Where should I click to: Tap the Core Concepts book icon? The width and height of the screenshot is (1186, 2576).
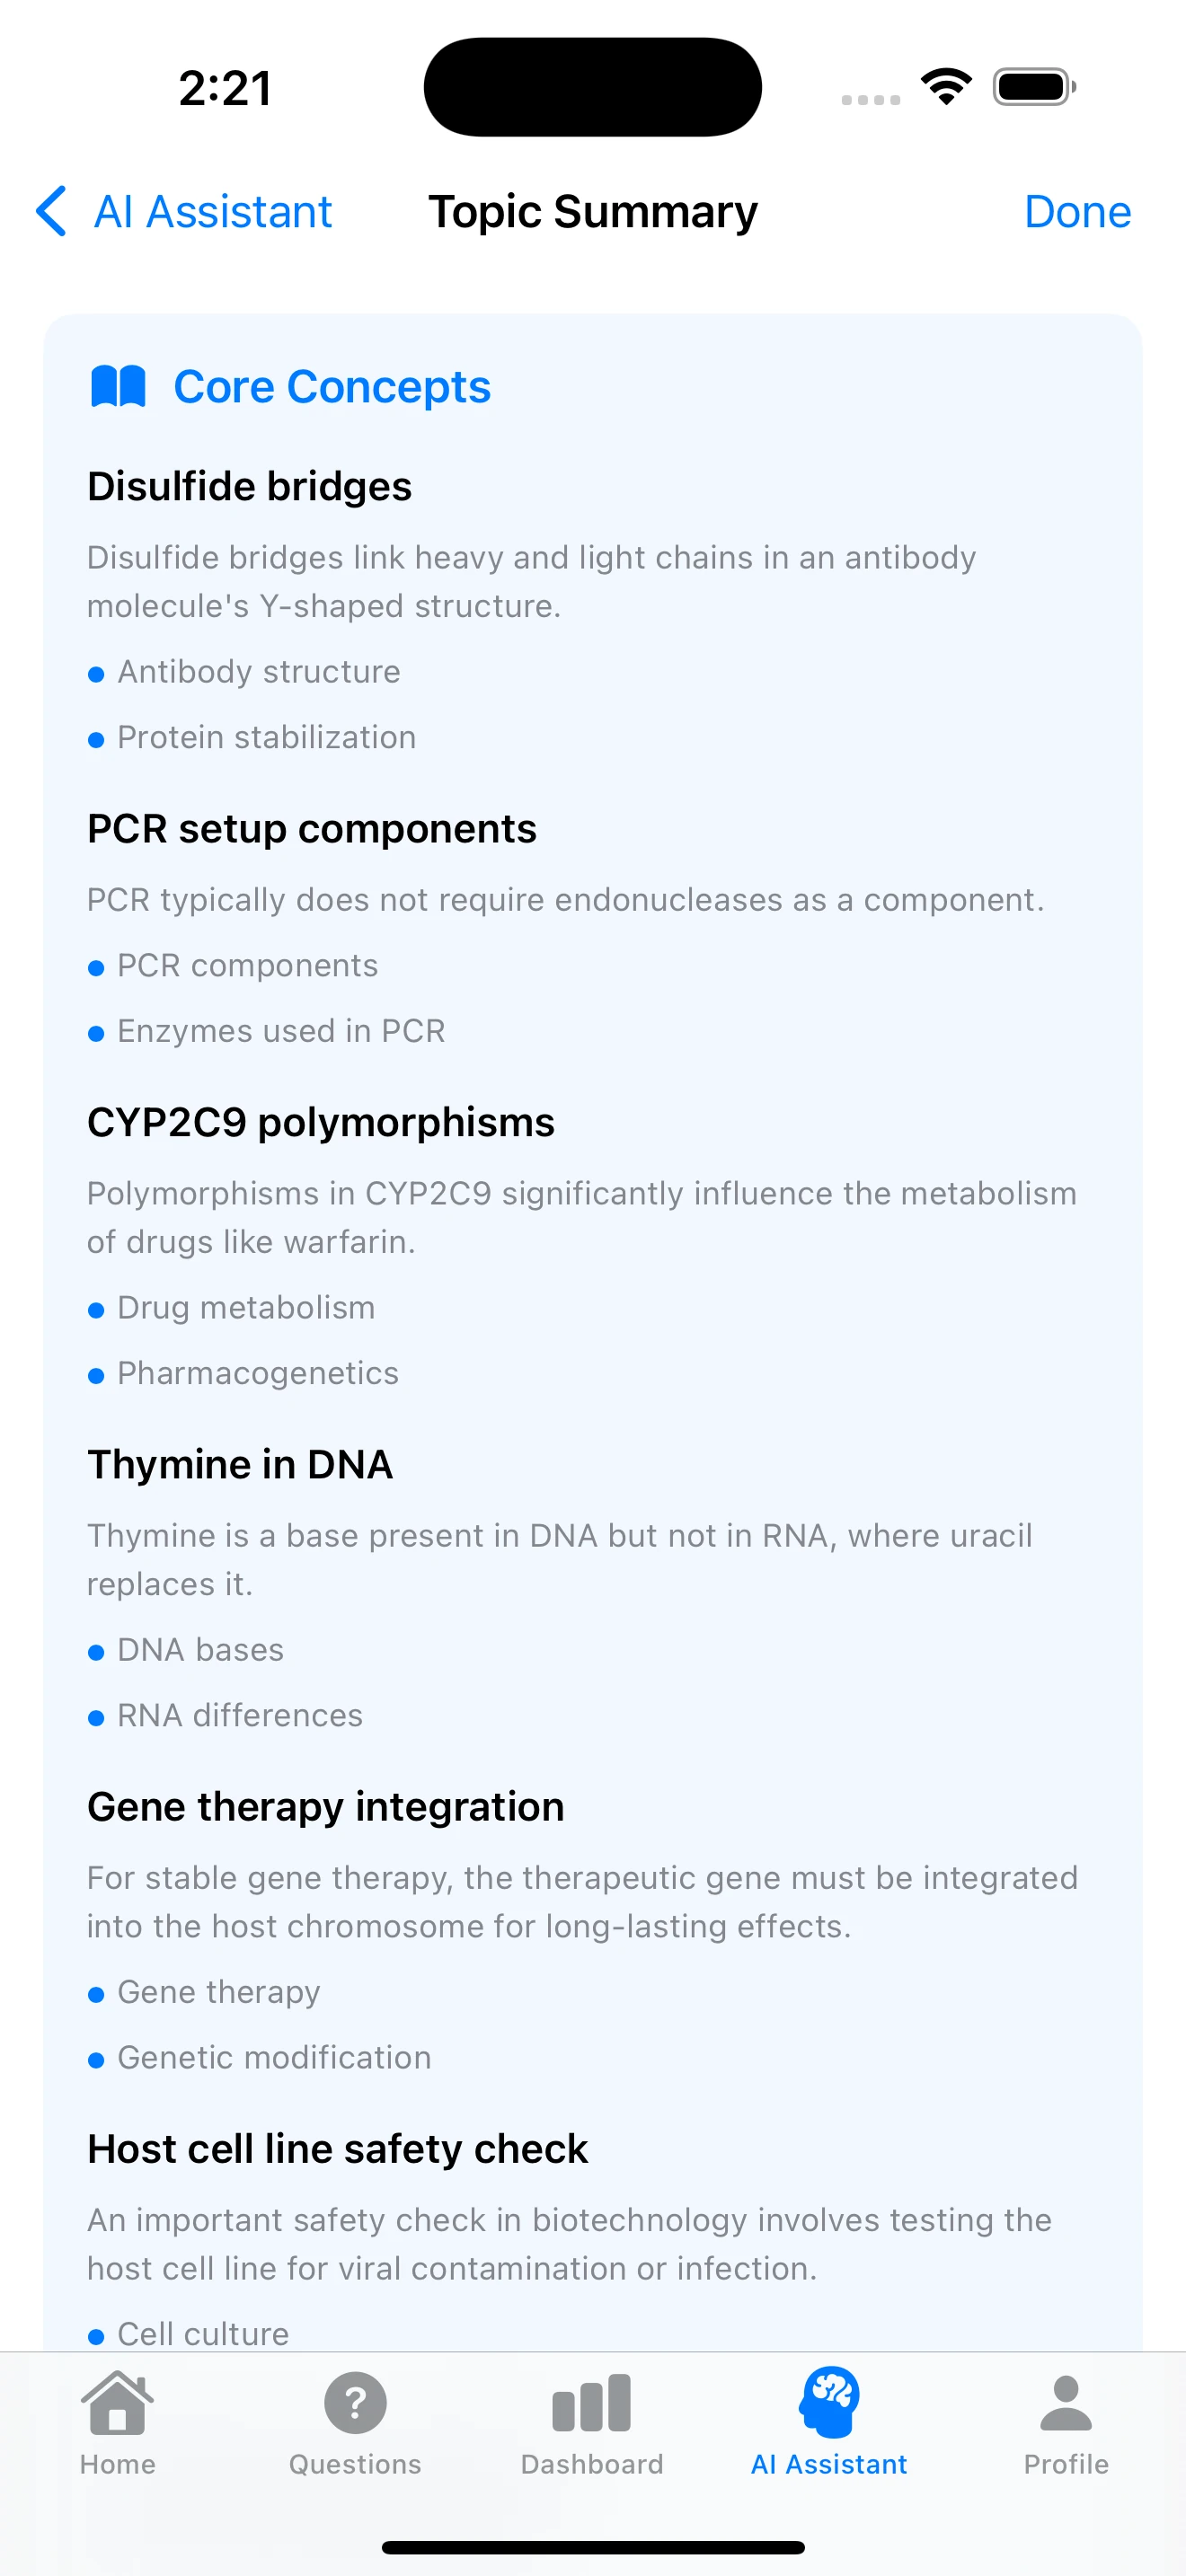point(118,386)
